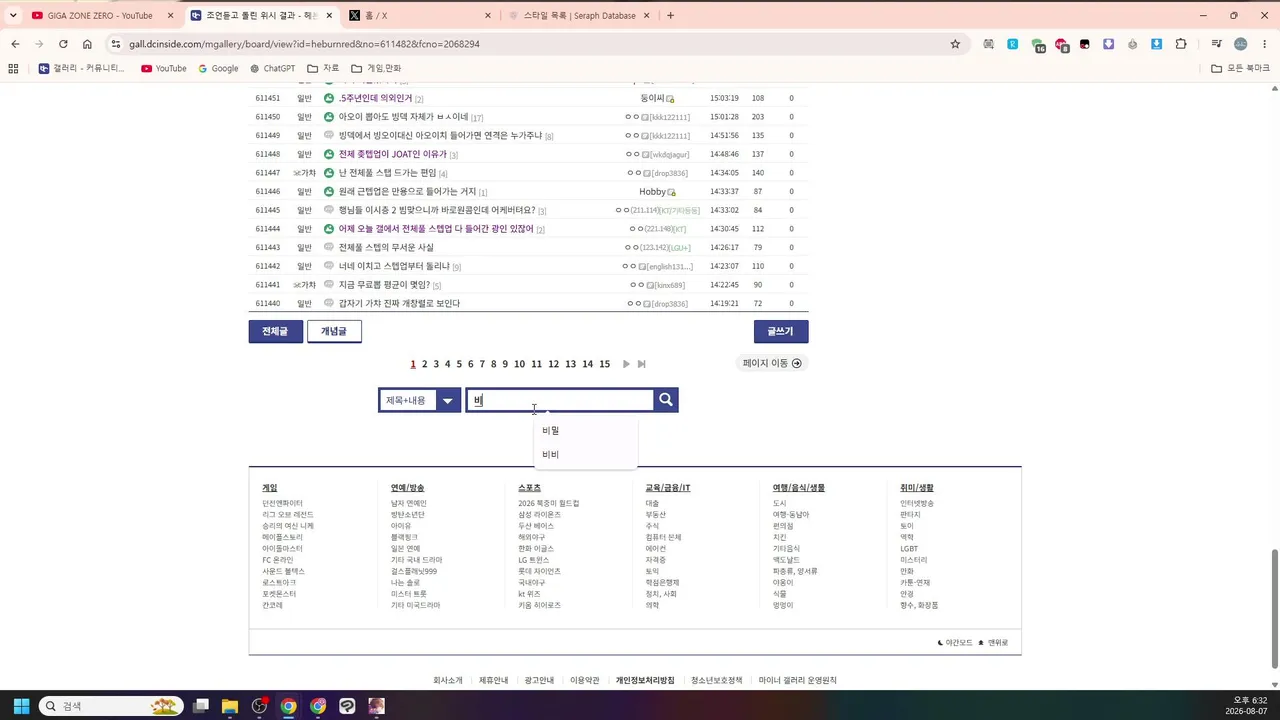Open the 회사소개 footer link

[448, 680]
